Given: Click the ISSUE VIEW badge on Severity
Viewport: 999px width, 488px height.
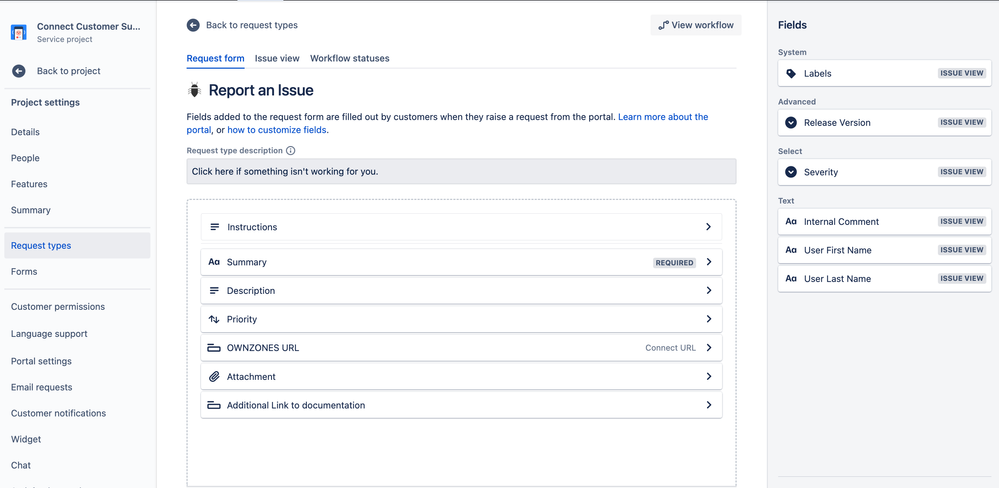Looking at the screenshot, I should click(962, 172).
